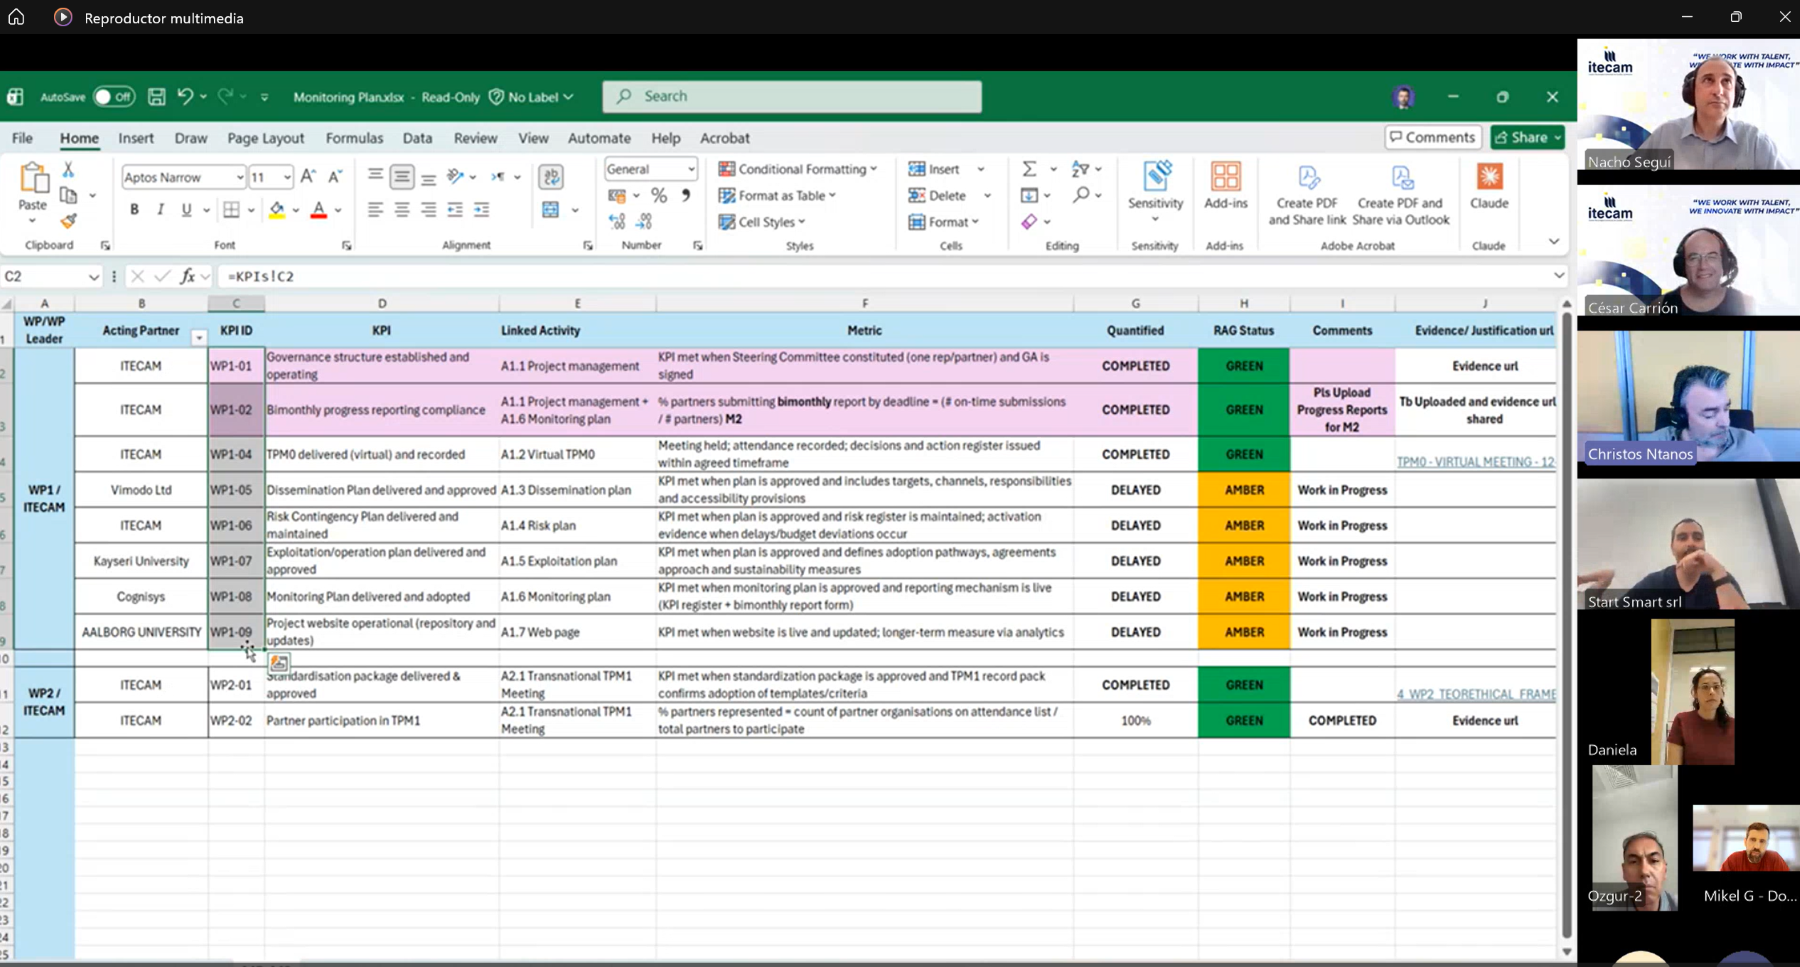Open the Borders dropdown arrow
1800x967 pixels.
(x=251, y=210)
